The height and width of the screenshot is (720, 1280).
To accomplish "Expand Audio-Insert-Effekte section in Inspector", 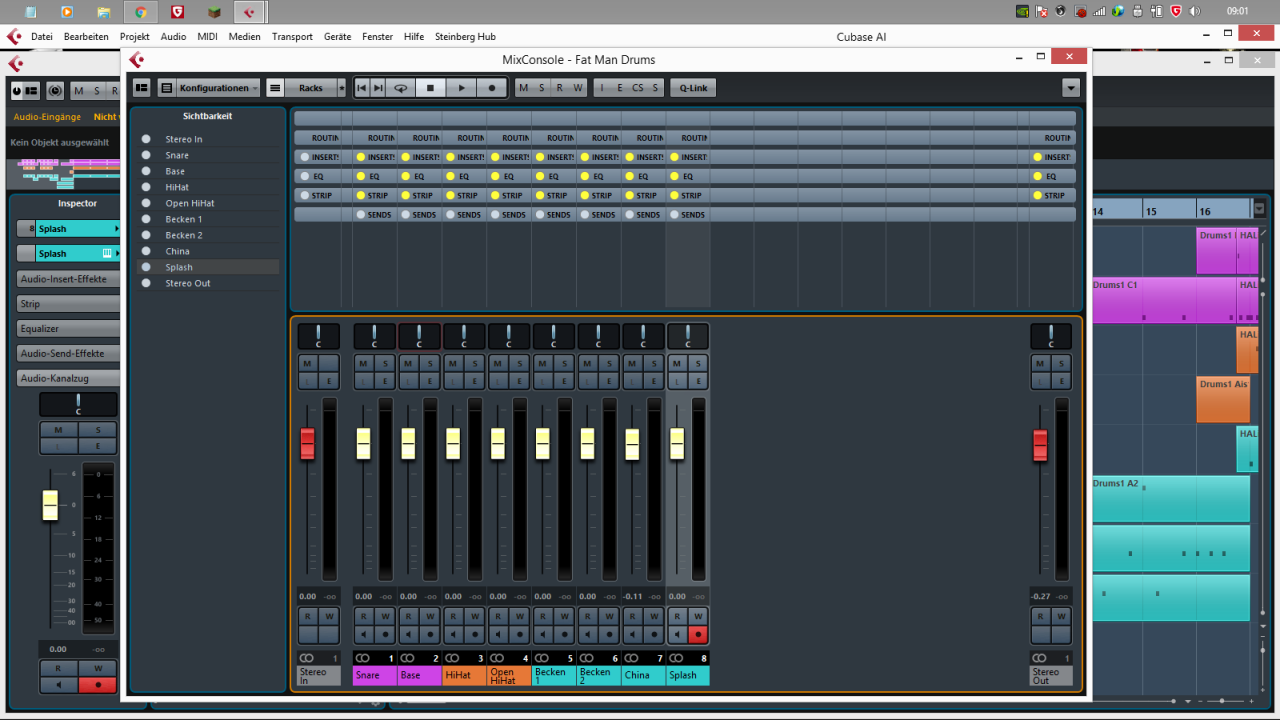I will coord(68,279).
